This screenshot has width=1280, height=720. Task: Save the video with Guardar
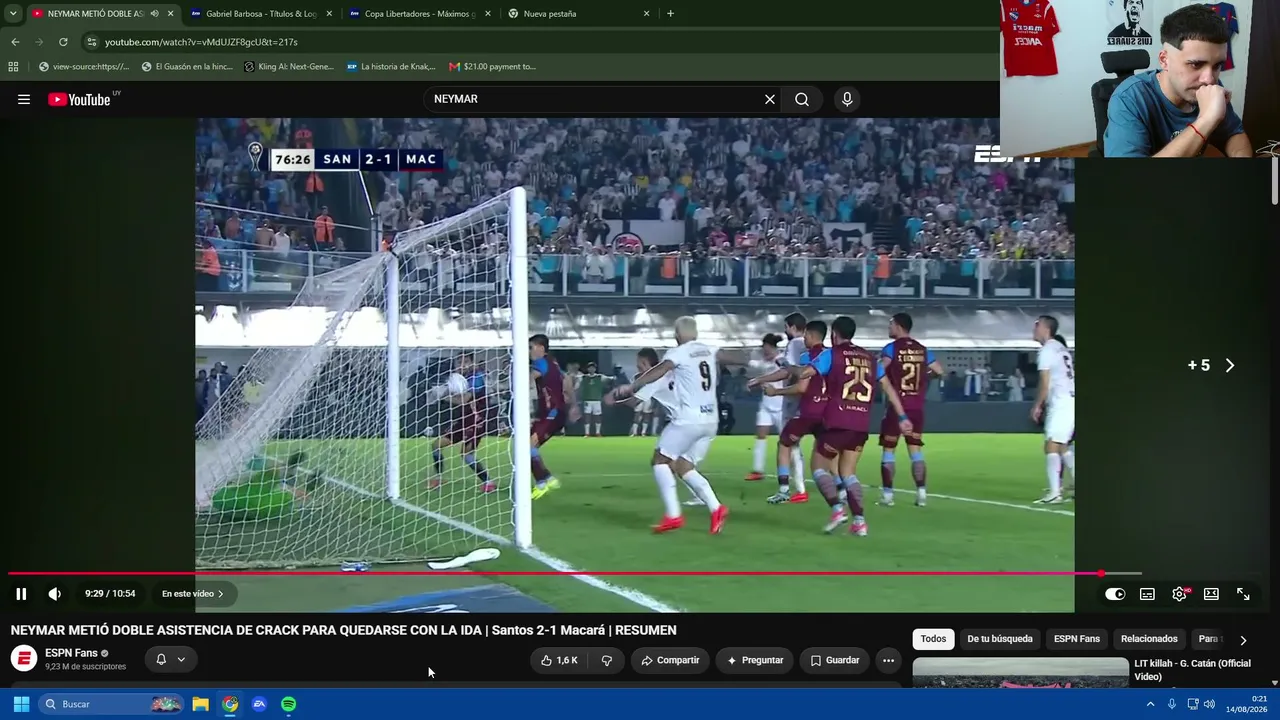coord(835,660)
